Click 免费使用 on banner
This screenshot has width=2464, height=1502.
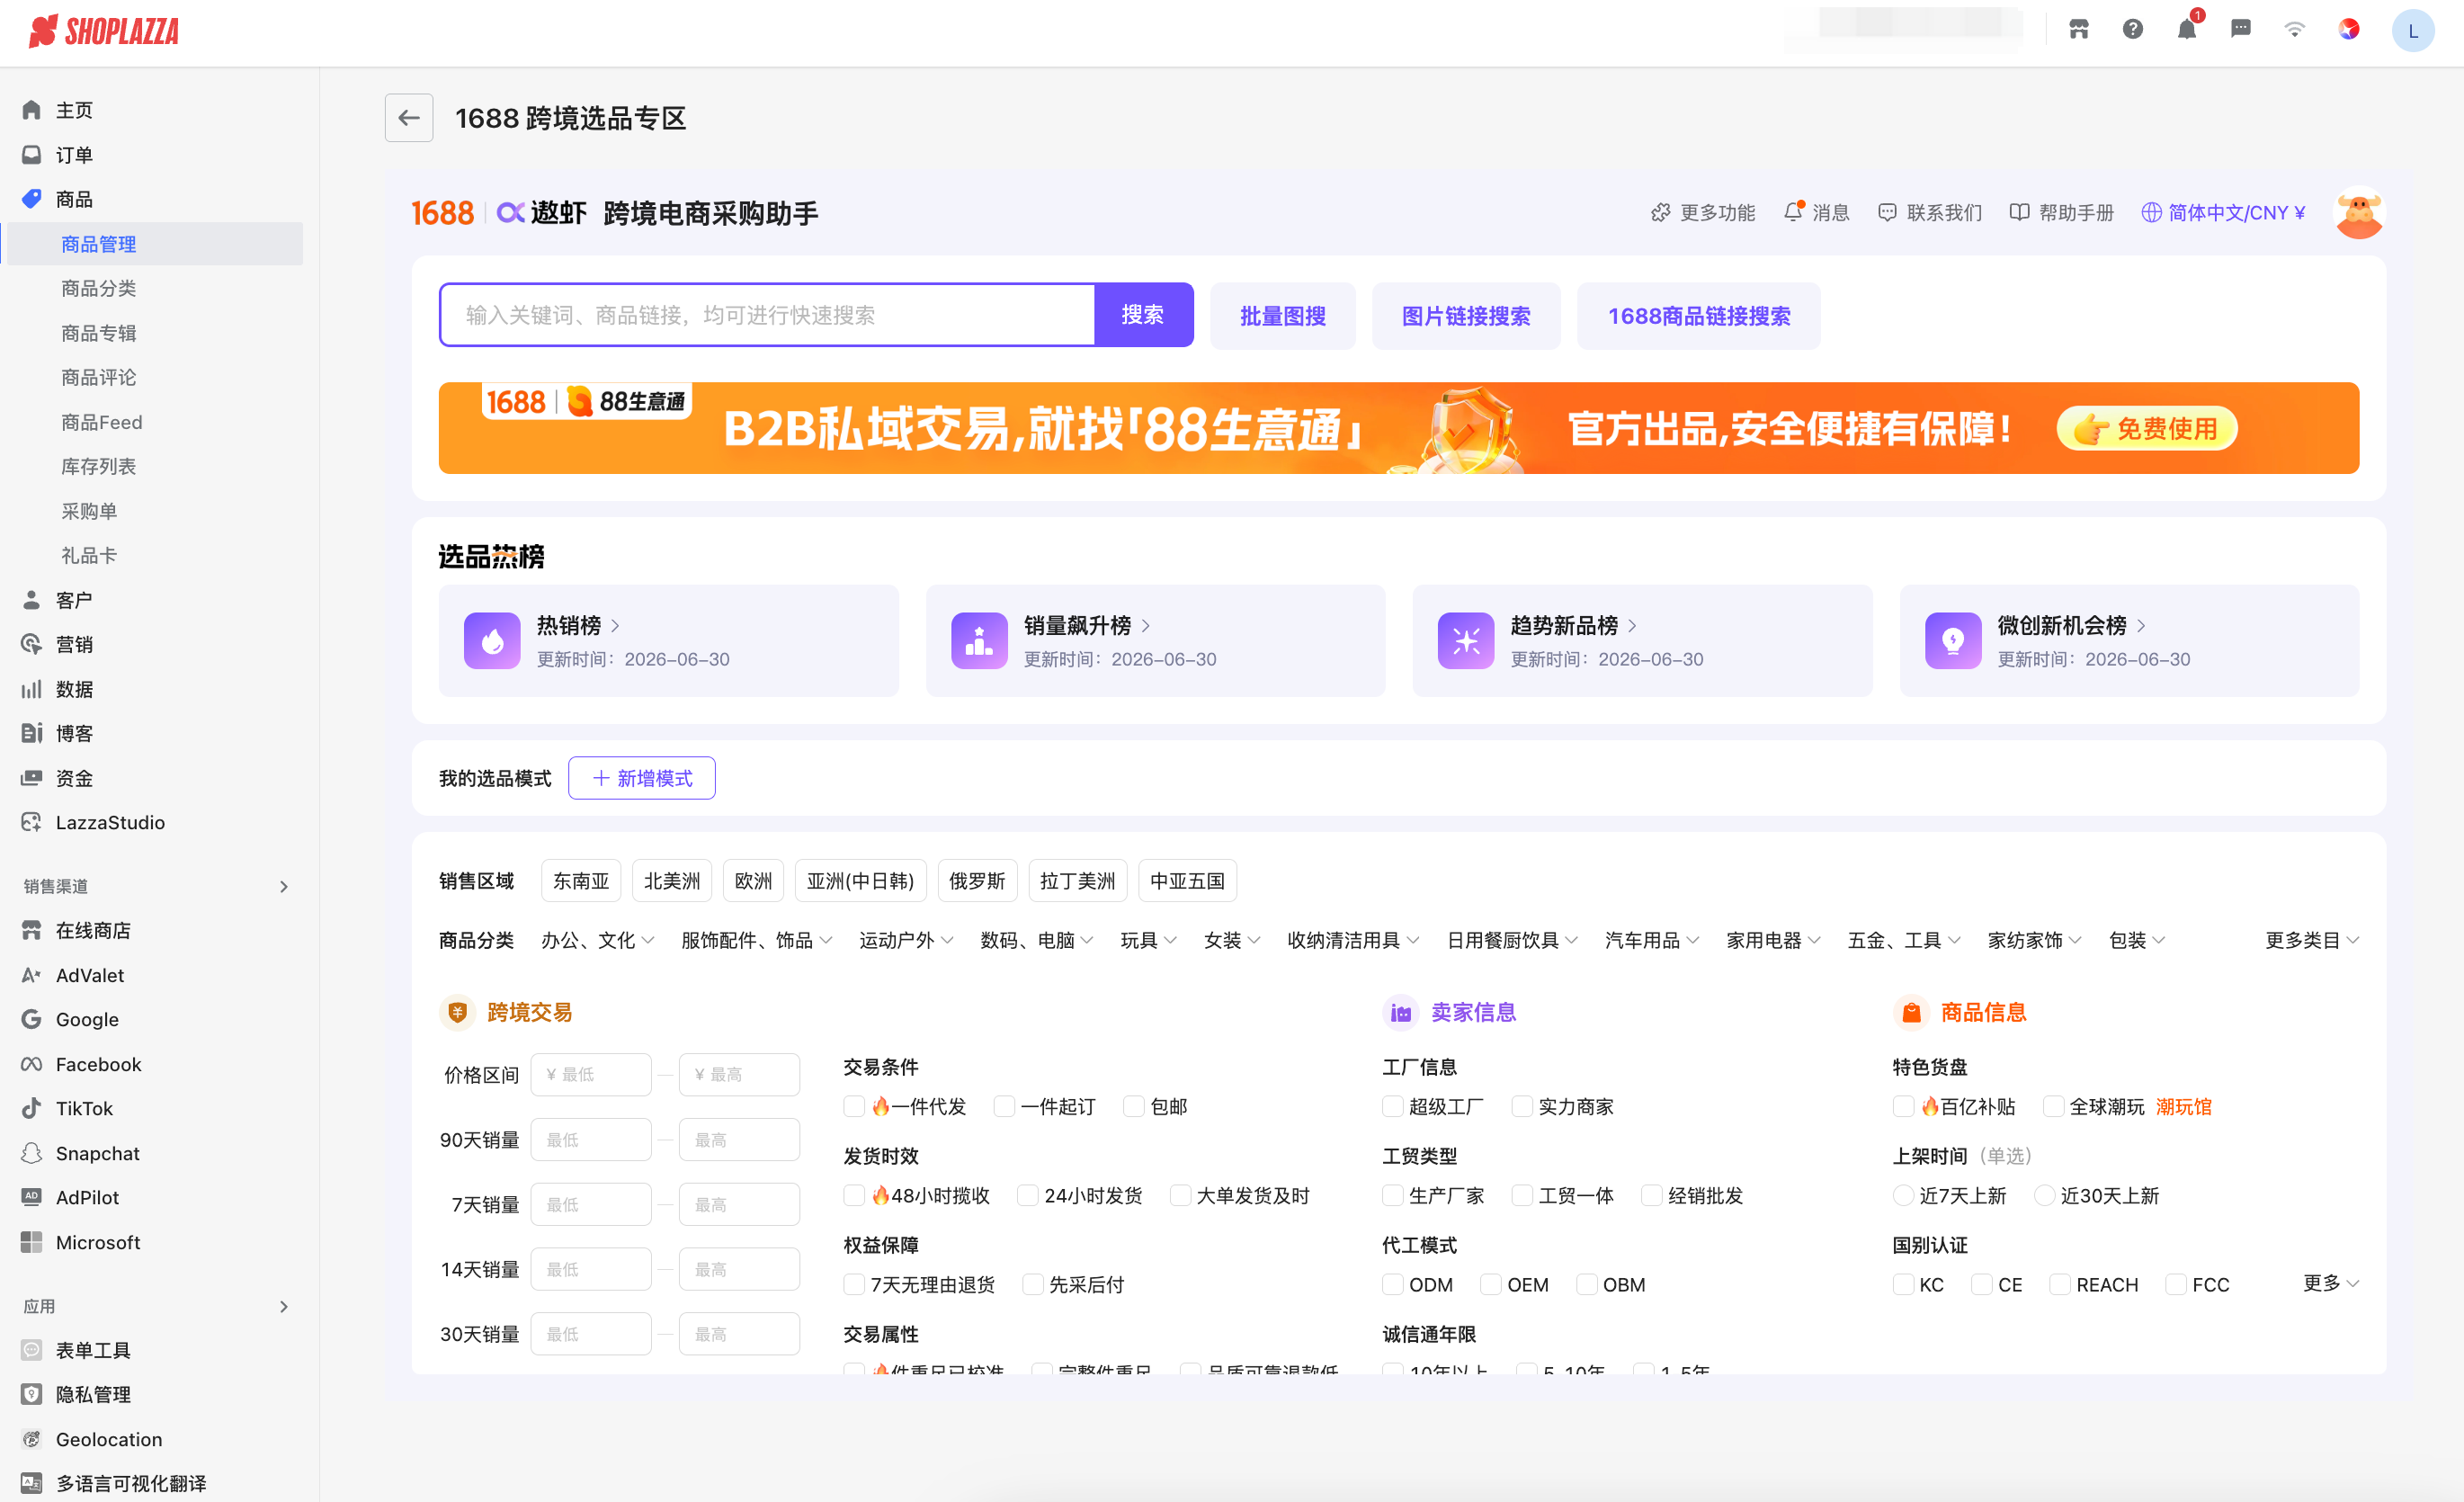[2146, 429]
